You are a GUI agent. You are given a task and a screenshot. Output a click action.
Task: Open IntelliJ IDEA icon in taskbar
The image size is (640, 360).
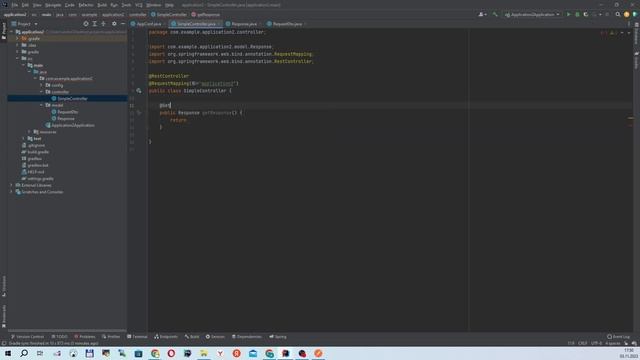tap(285, 353)
